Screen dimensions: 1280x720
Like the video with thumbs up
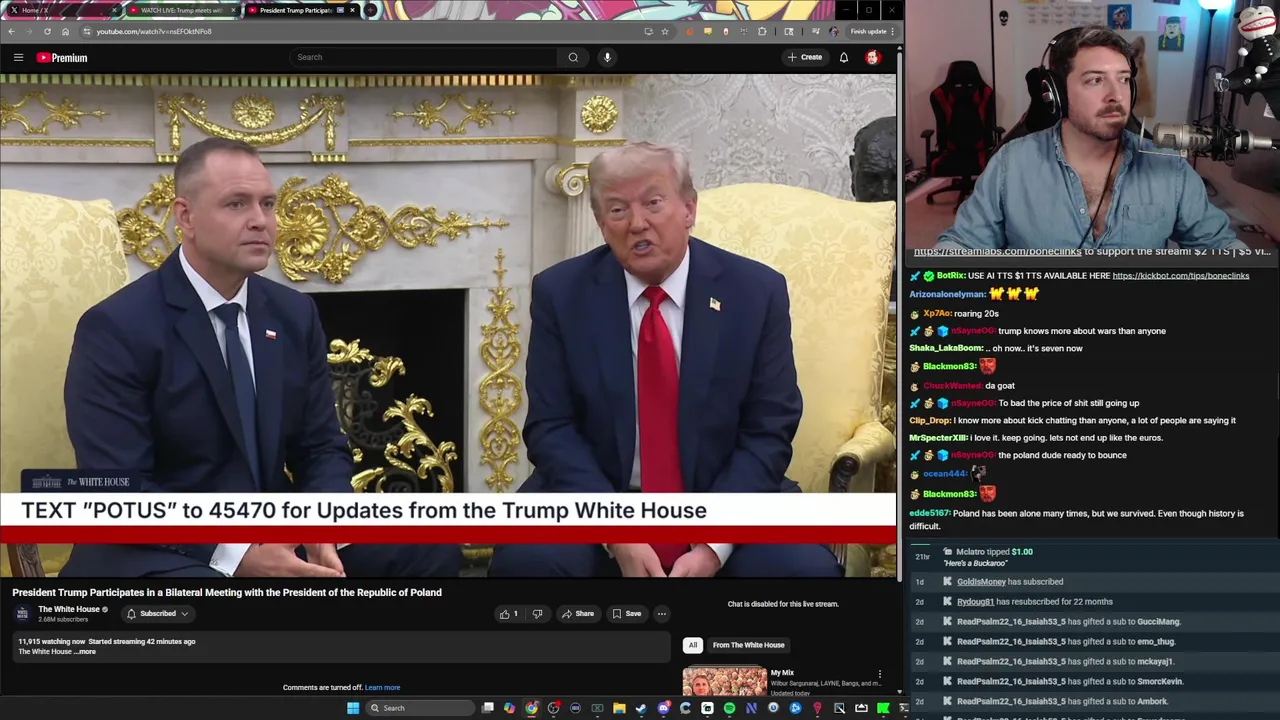508,614
